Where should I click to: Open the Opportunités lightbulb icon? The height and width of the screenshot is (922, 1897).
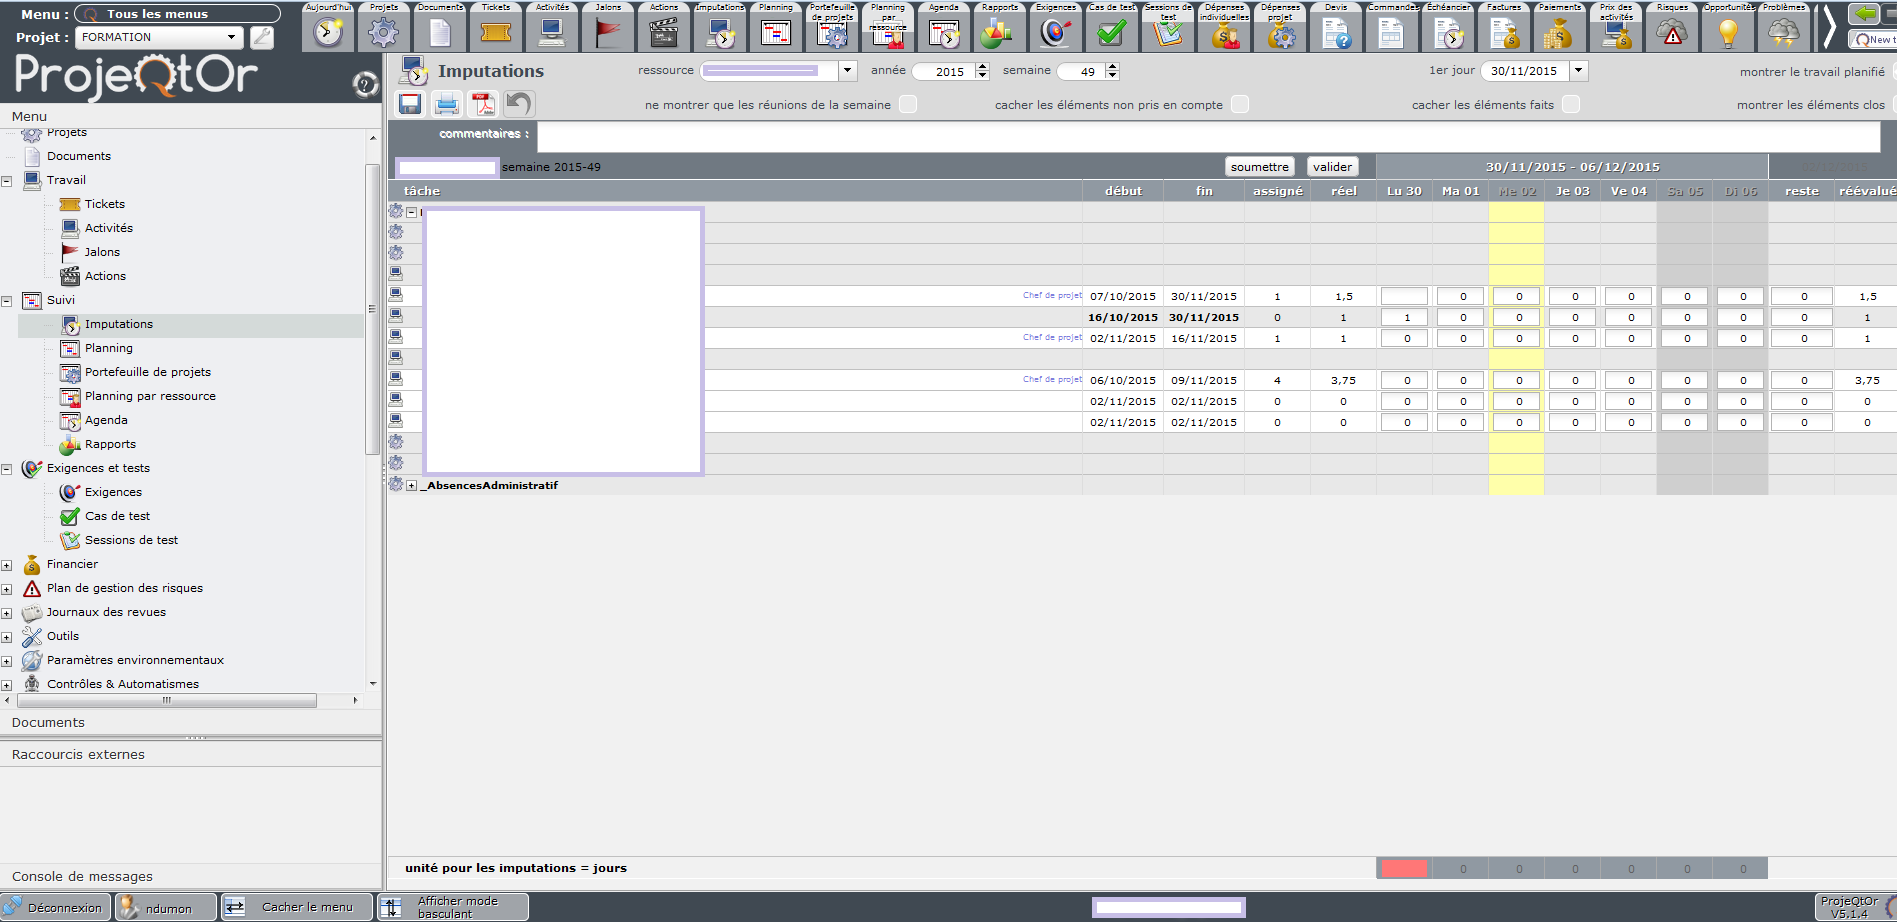point(1728,32)
